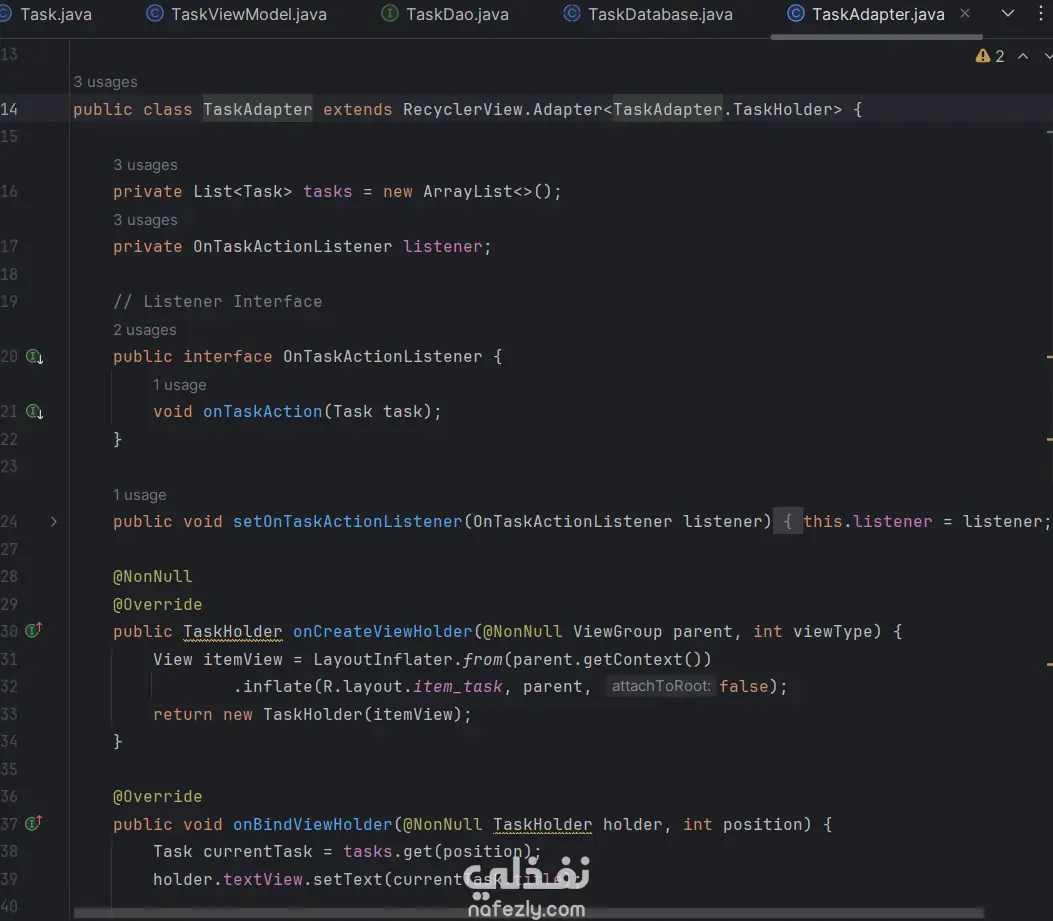Click the gutter icon next to onTaskAction

pyautogui.click(x=34, y=412)
